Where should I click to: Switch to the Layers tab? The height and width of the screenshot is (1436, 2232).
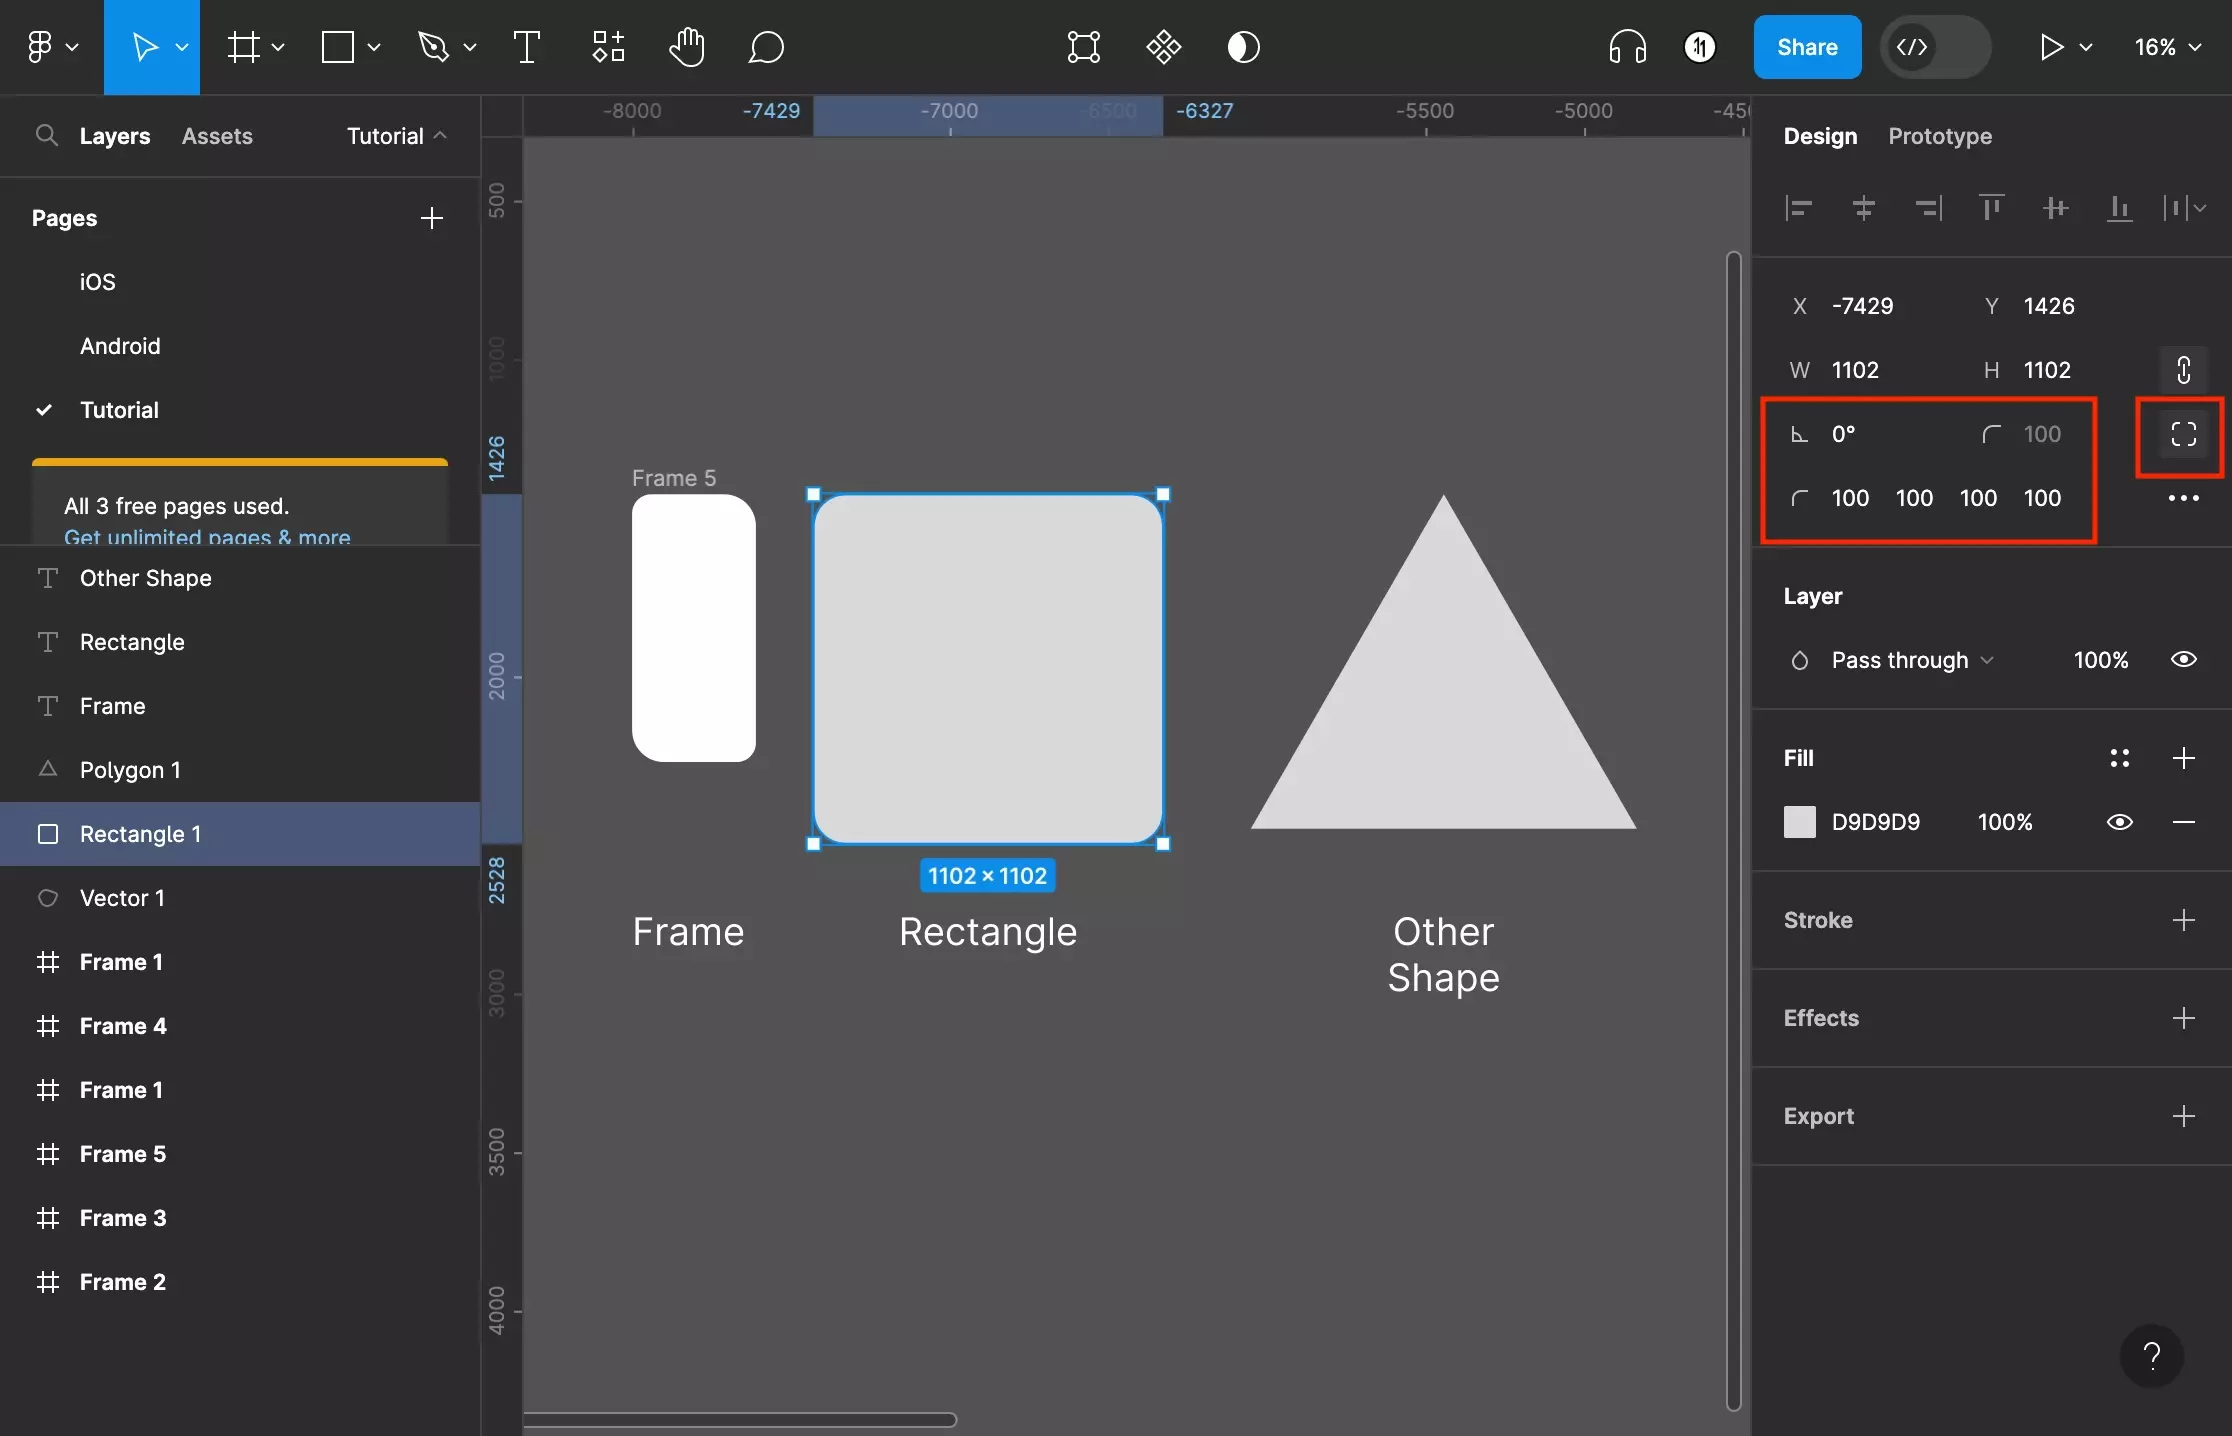(x=115, y=136)
